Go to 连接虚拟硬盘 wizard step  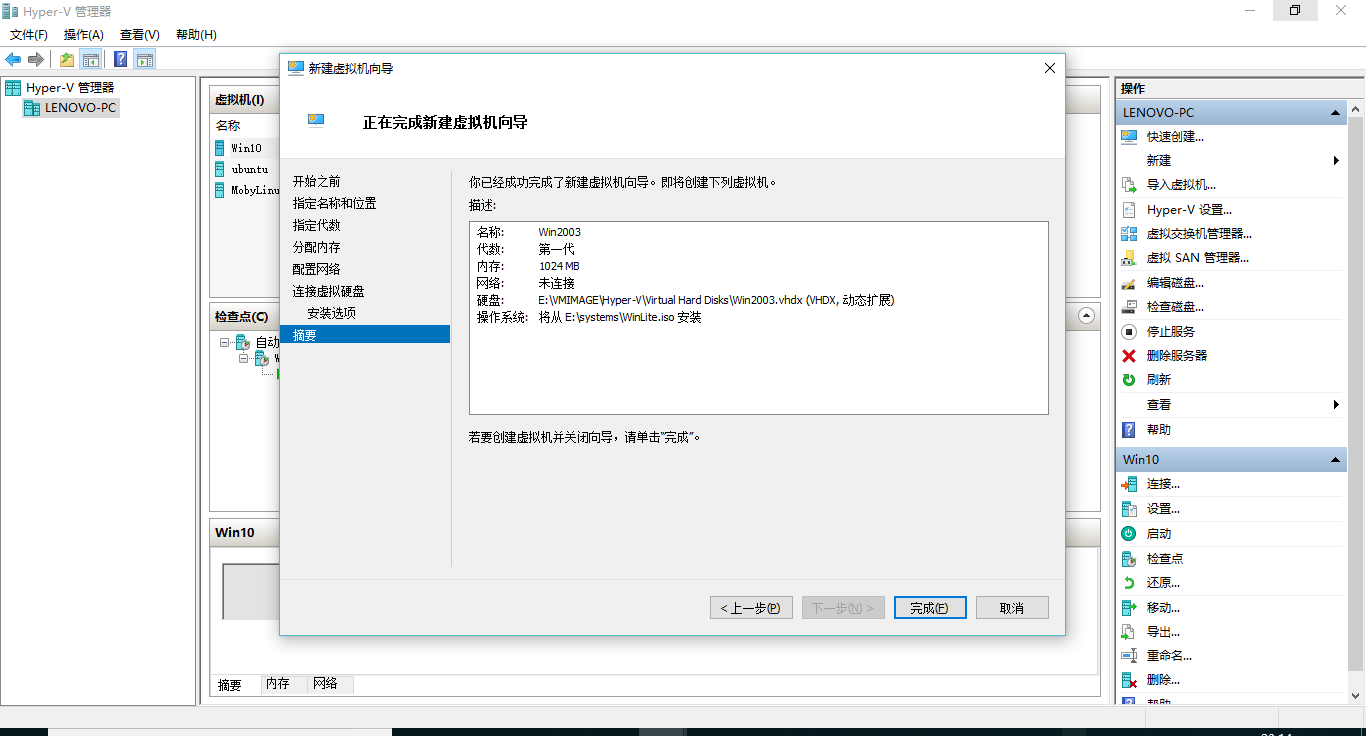[x=328, y=292]
